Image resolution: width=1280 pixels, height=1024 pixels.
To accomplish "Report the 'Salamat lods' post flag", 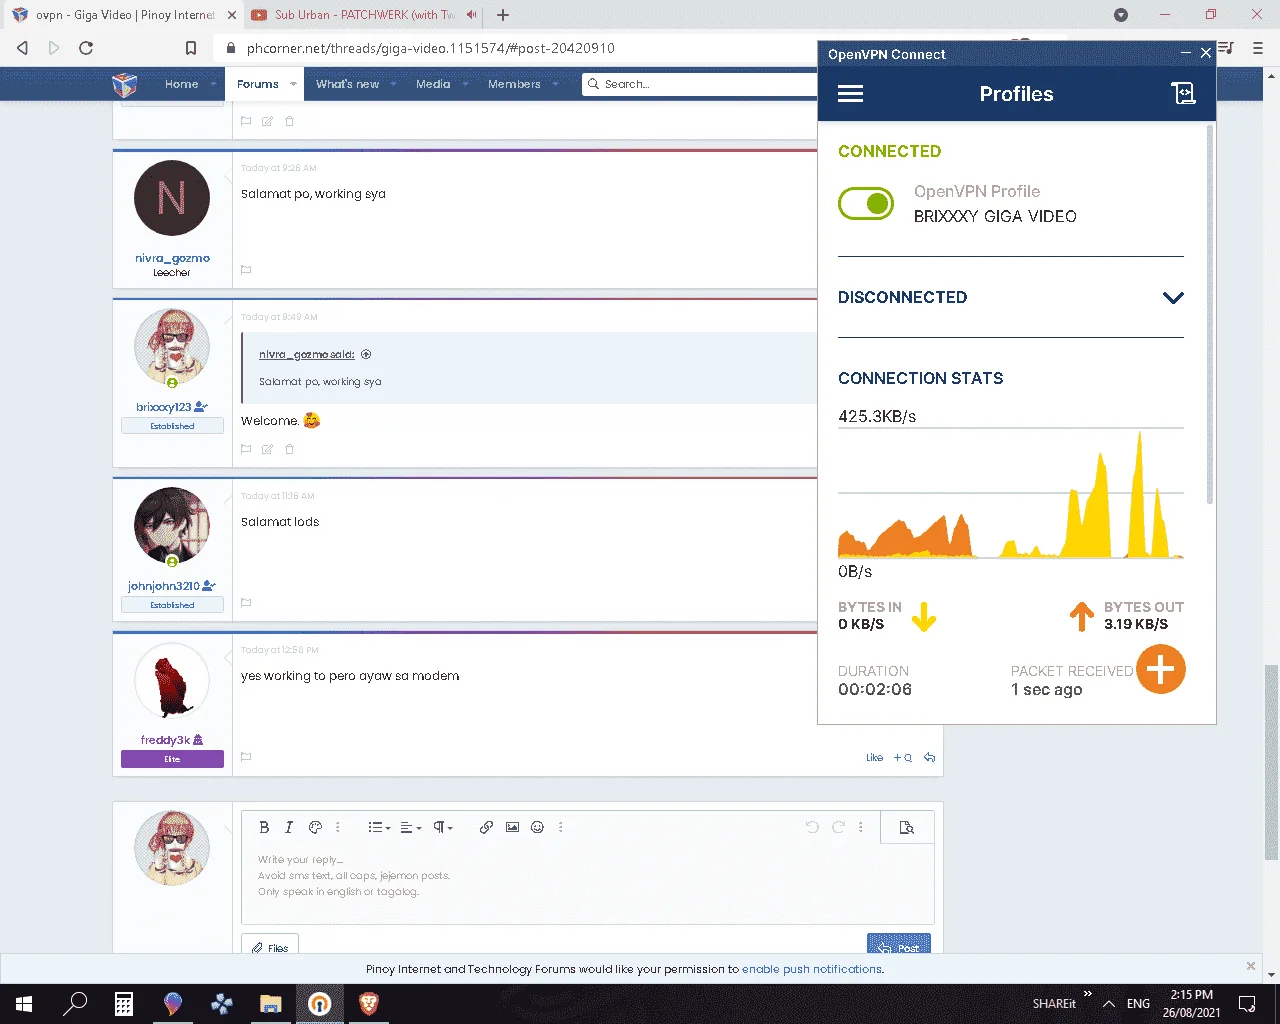I will [x=246, y=603].
